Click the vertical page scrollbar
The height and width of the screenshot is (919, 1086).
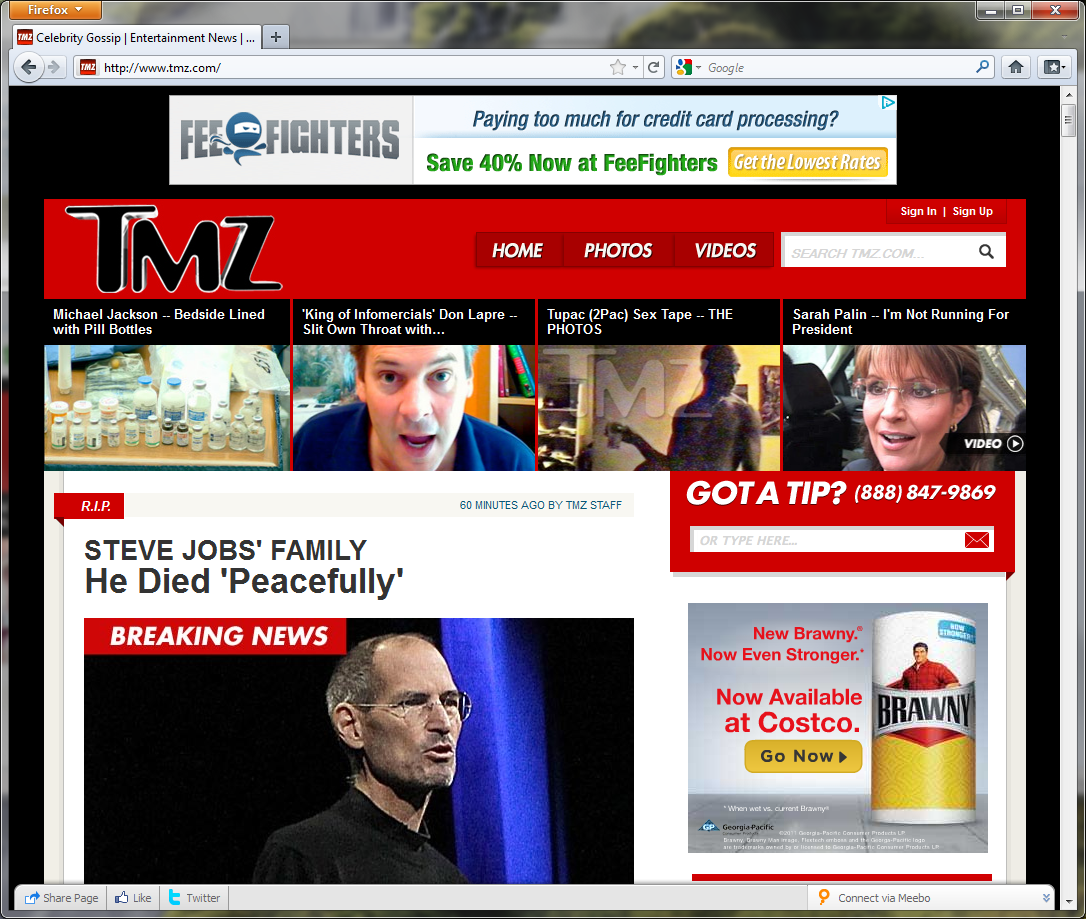click(1070, 120)
